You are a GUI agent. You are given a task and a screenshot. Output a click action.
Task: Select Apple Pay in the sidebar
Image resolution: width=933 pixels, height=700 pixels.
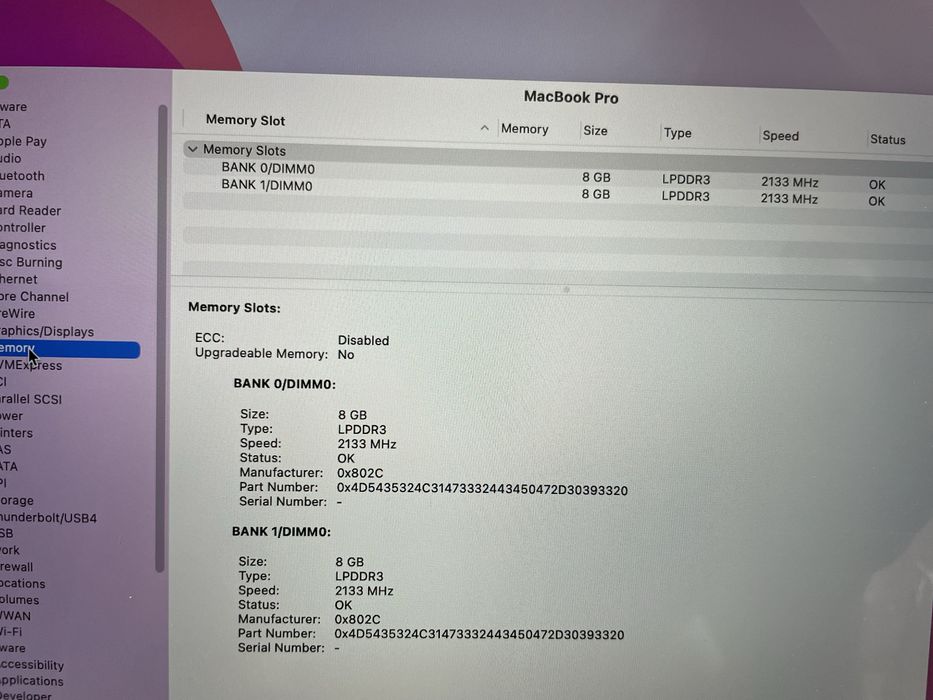pos(23,142)
